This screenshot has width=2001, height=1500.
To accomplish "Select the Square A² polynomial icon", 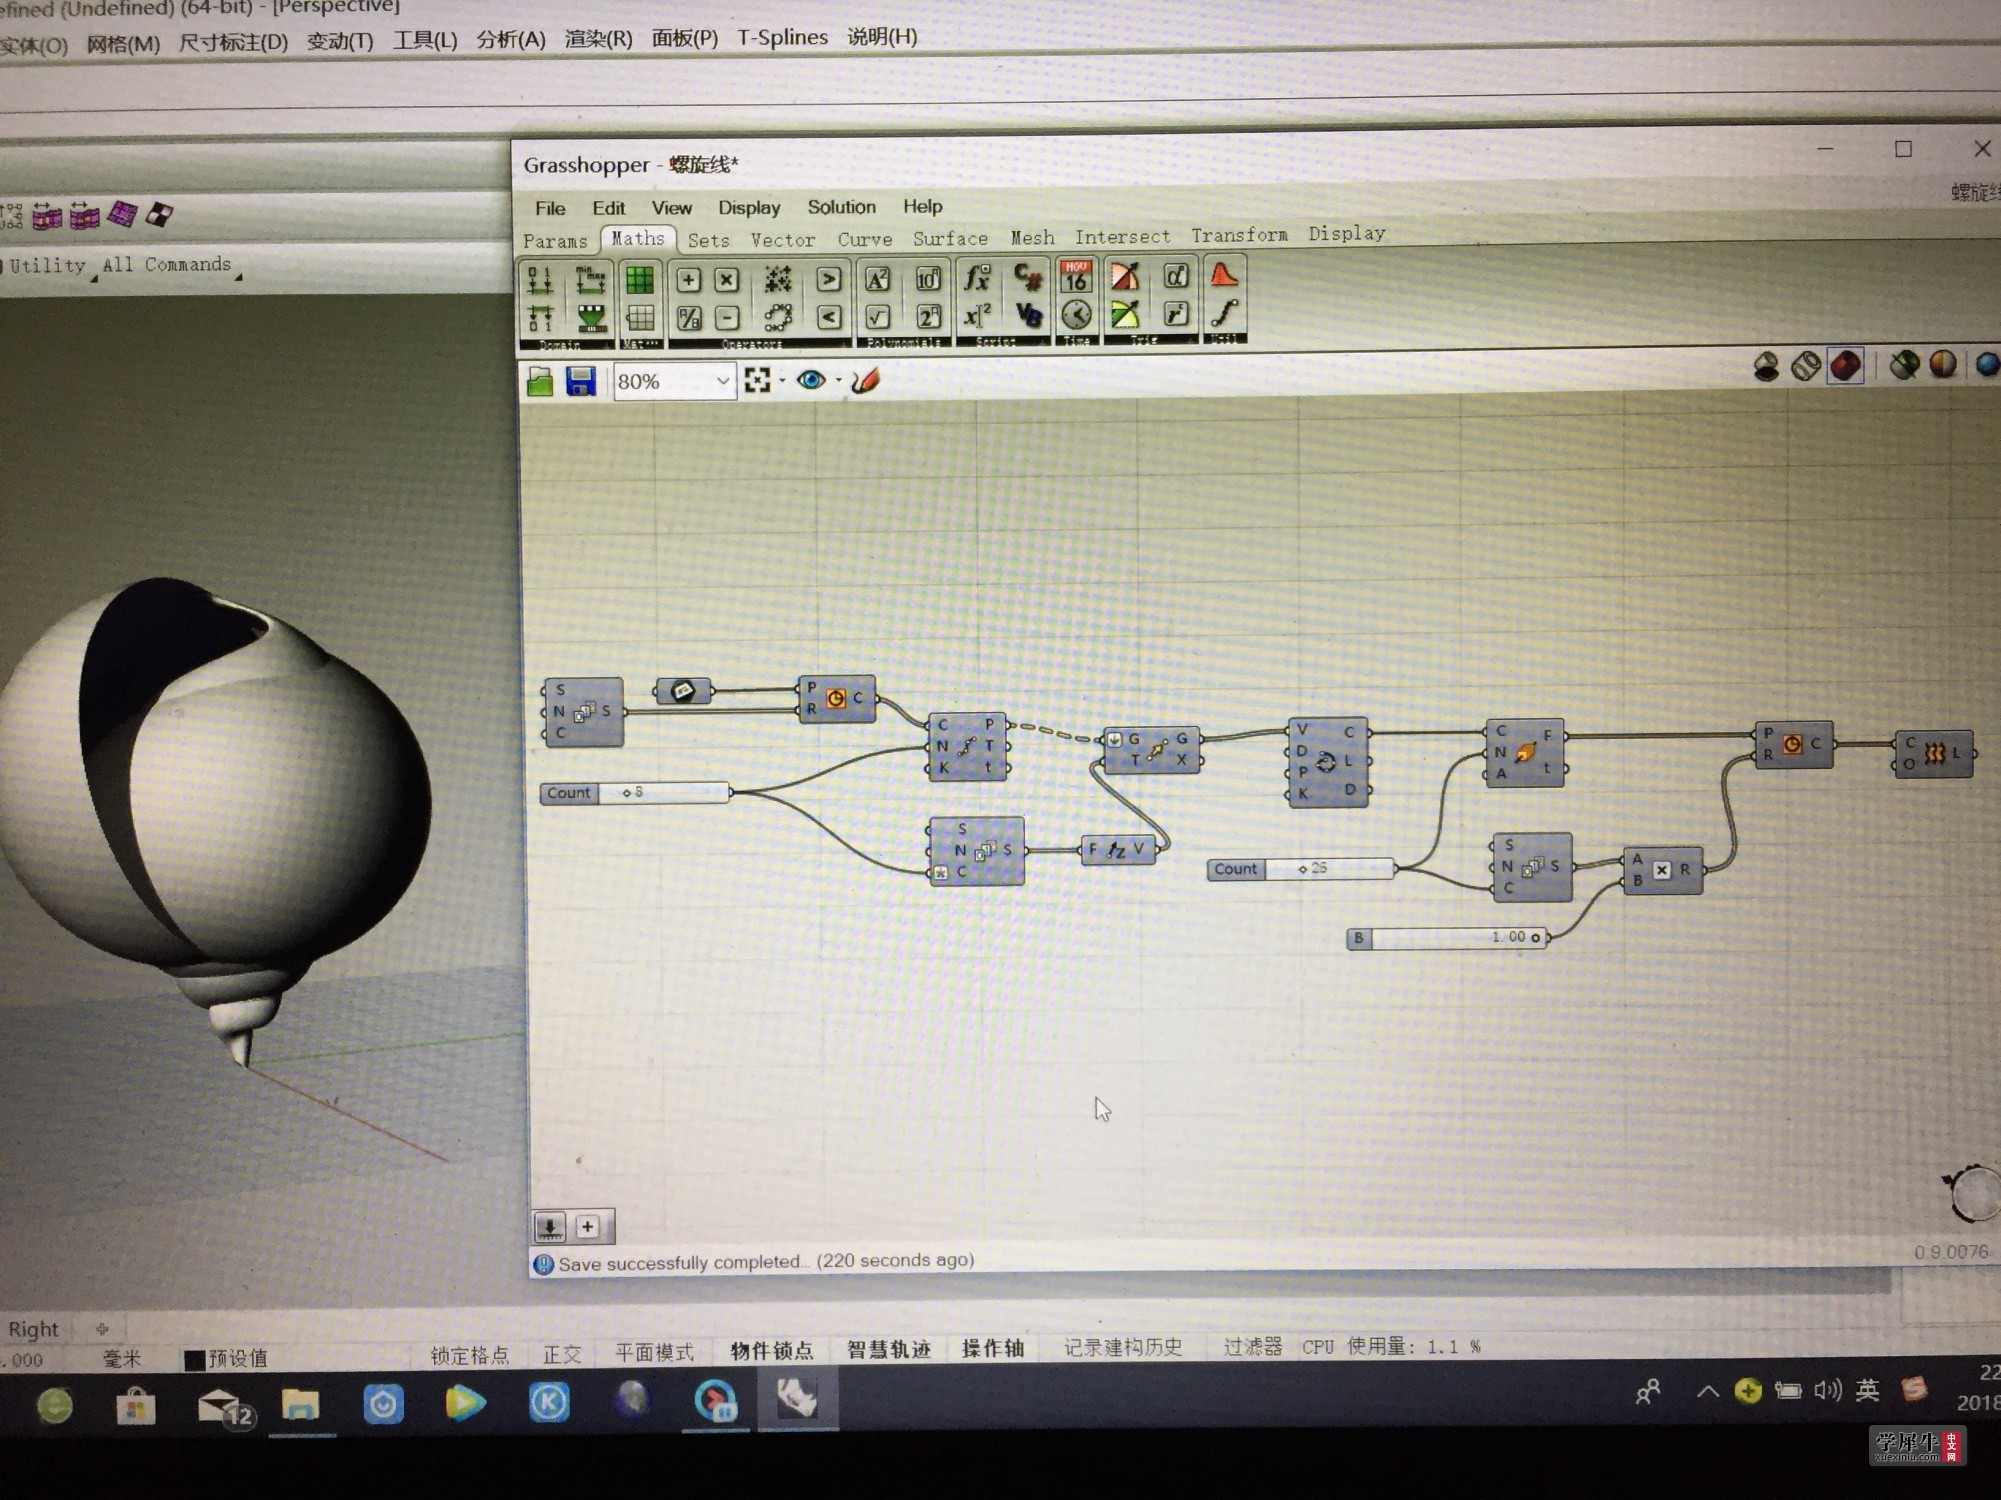I will (x=878, y=279).
